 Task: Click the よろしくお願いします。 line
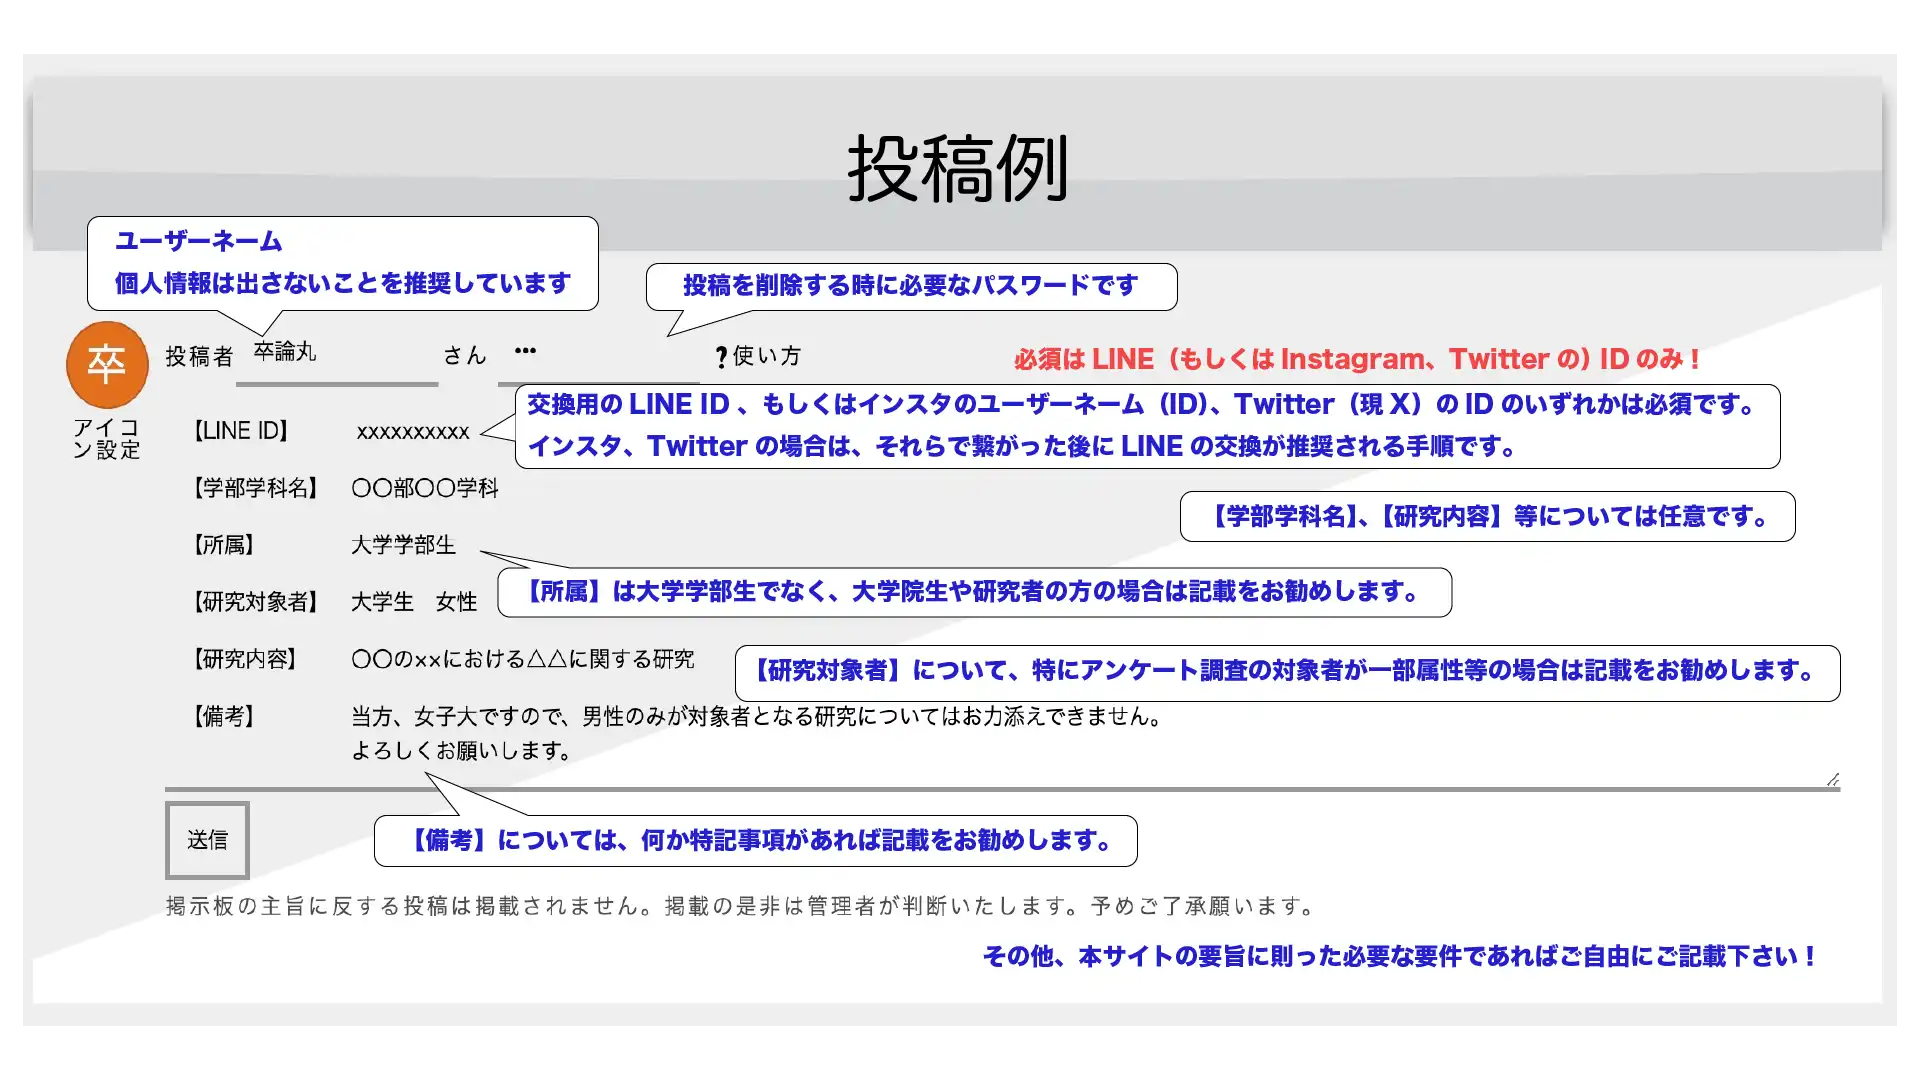click(461, 751)
